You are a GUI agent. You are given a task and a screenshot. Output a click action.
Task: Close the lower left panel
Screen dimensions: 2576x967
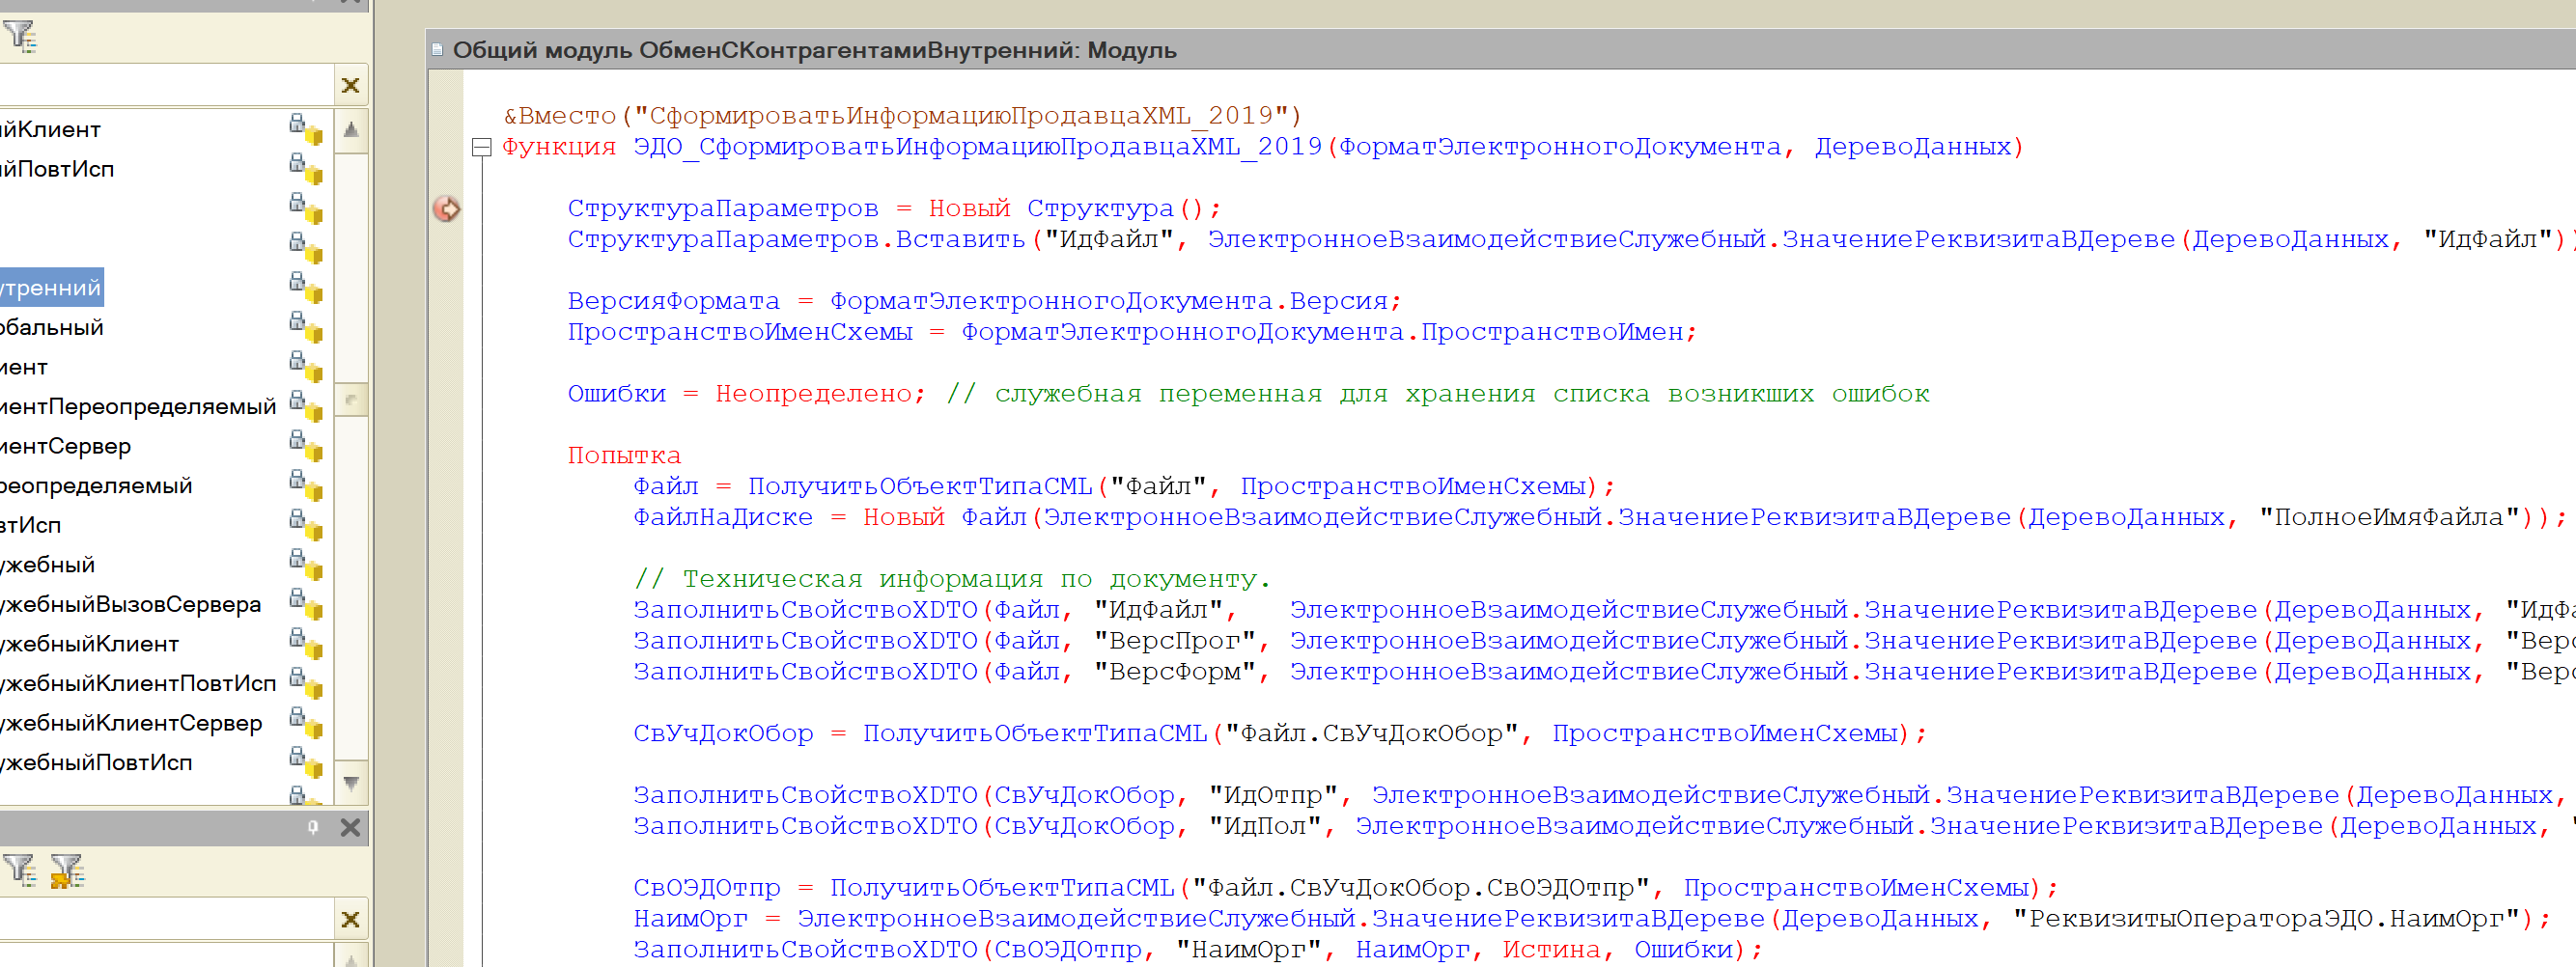point(350,828)
